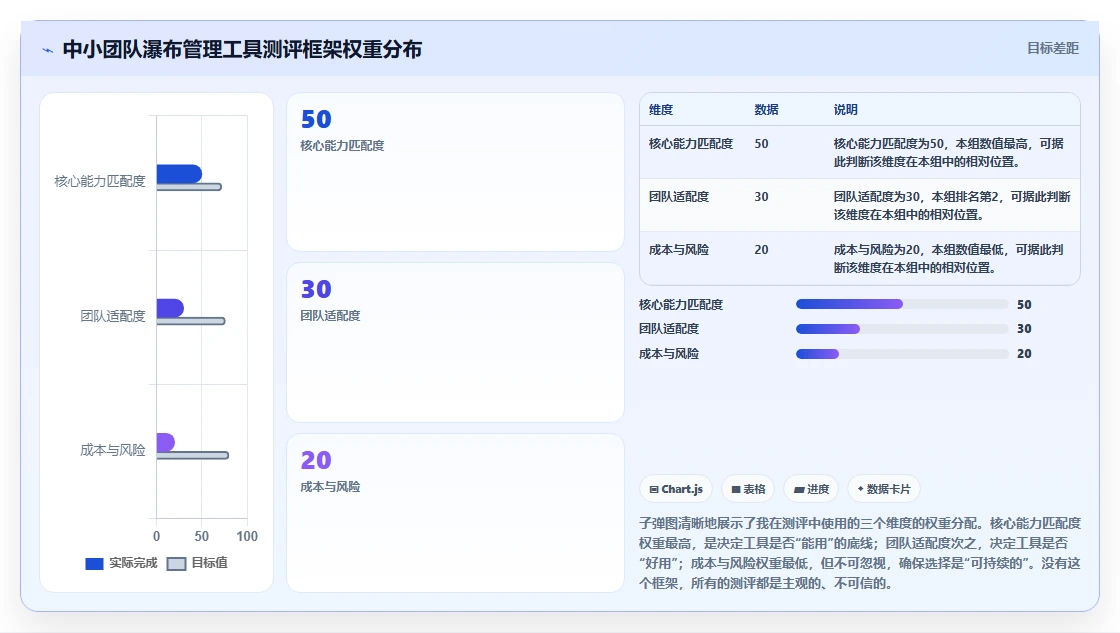Click the 团队适配度为30 description cell
This screenshot has width=1120, height=633.
[951, 206]
